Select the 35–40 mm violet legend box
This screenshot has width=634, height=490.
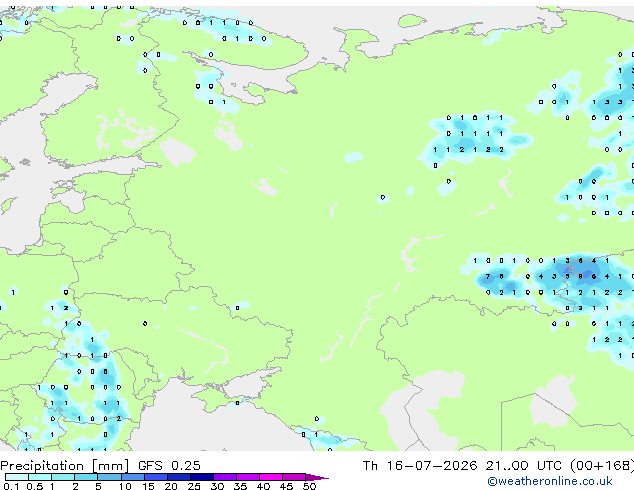pyautogui.click(x=248, y=477)
